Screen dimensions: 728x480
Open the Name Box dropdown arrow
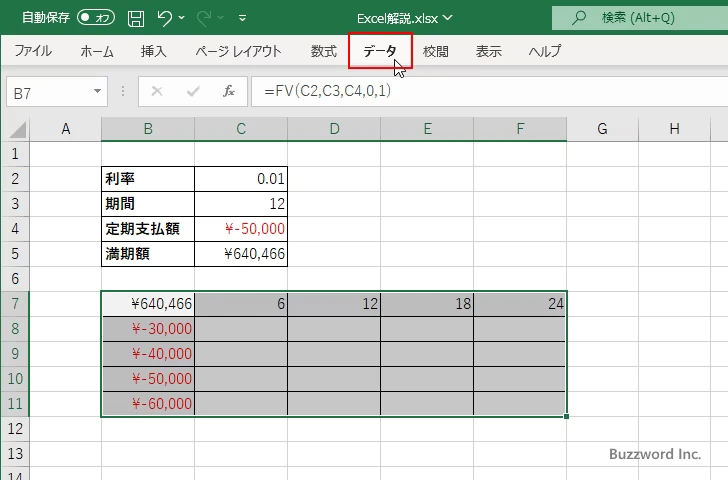coord(97,91)
